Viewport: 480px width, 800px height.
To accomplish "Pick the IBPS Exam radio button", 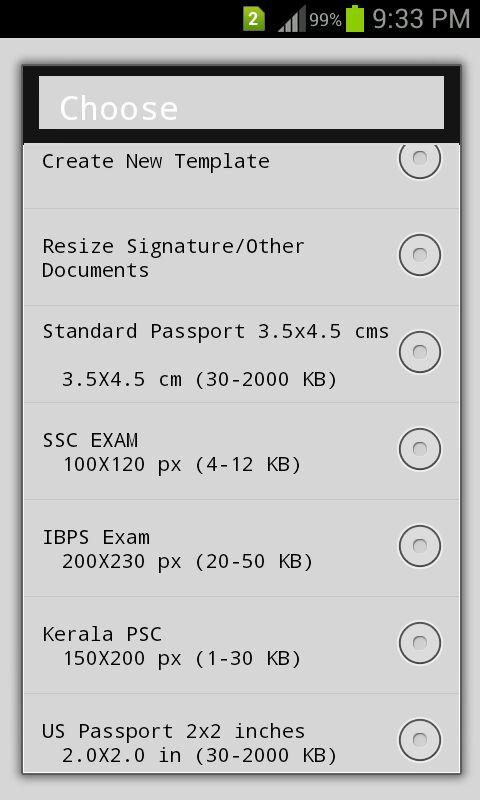I will pos(419,546).
